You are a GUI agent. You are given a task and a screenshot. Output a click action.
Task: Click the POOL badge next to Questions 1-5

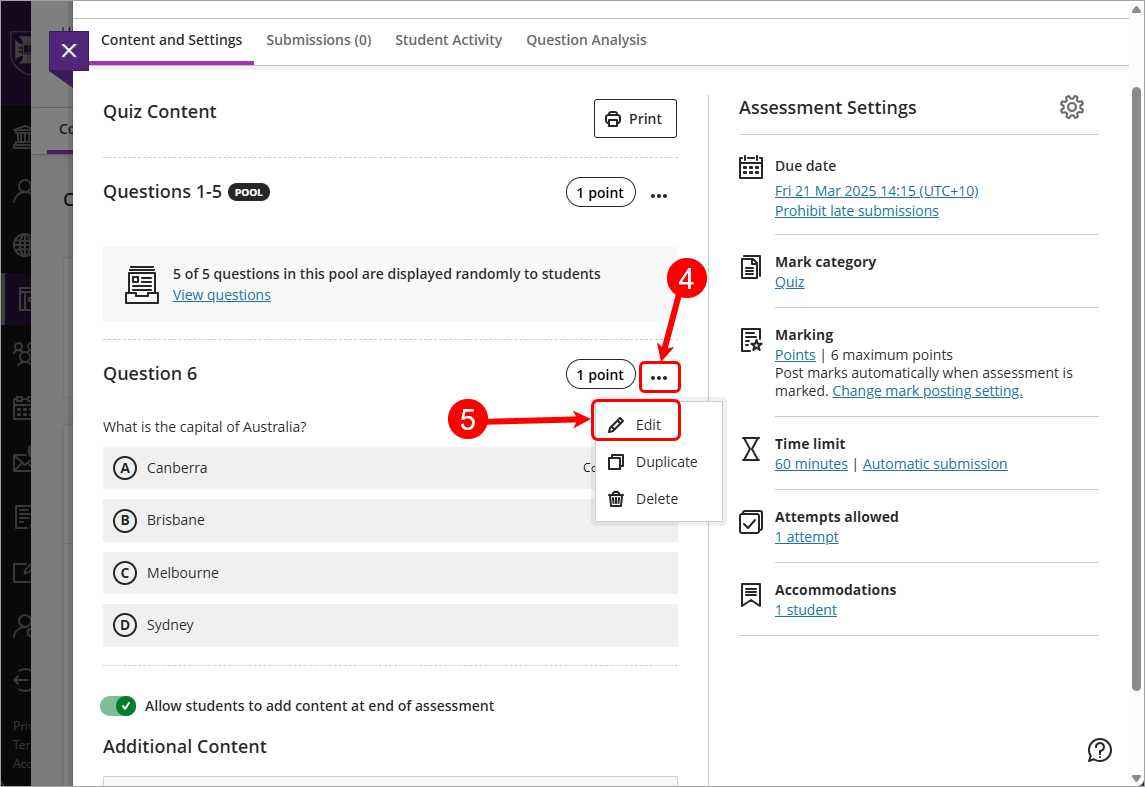point(249,193)
